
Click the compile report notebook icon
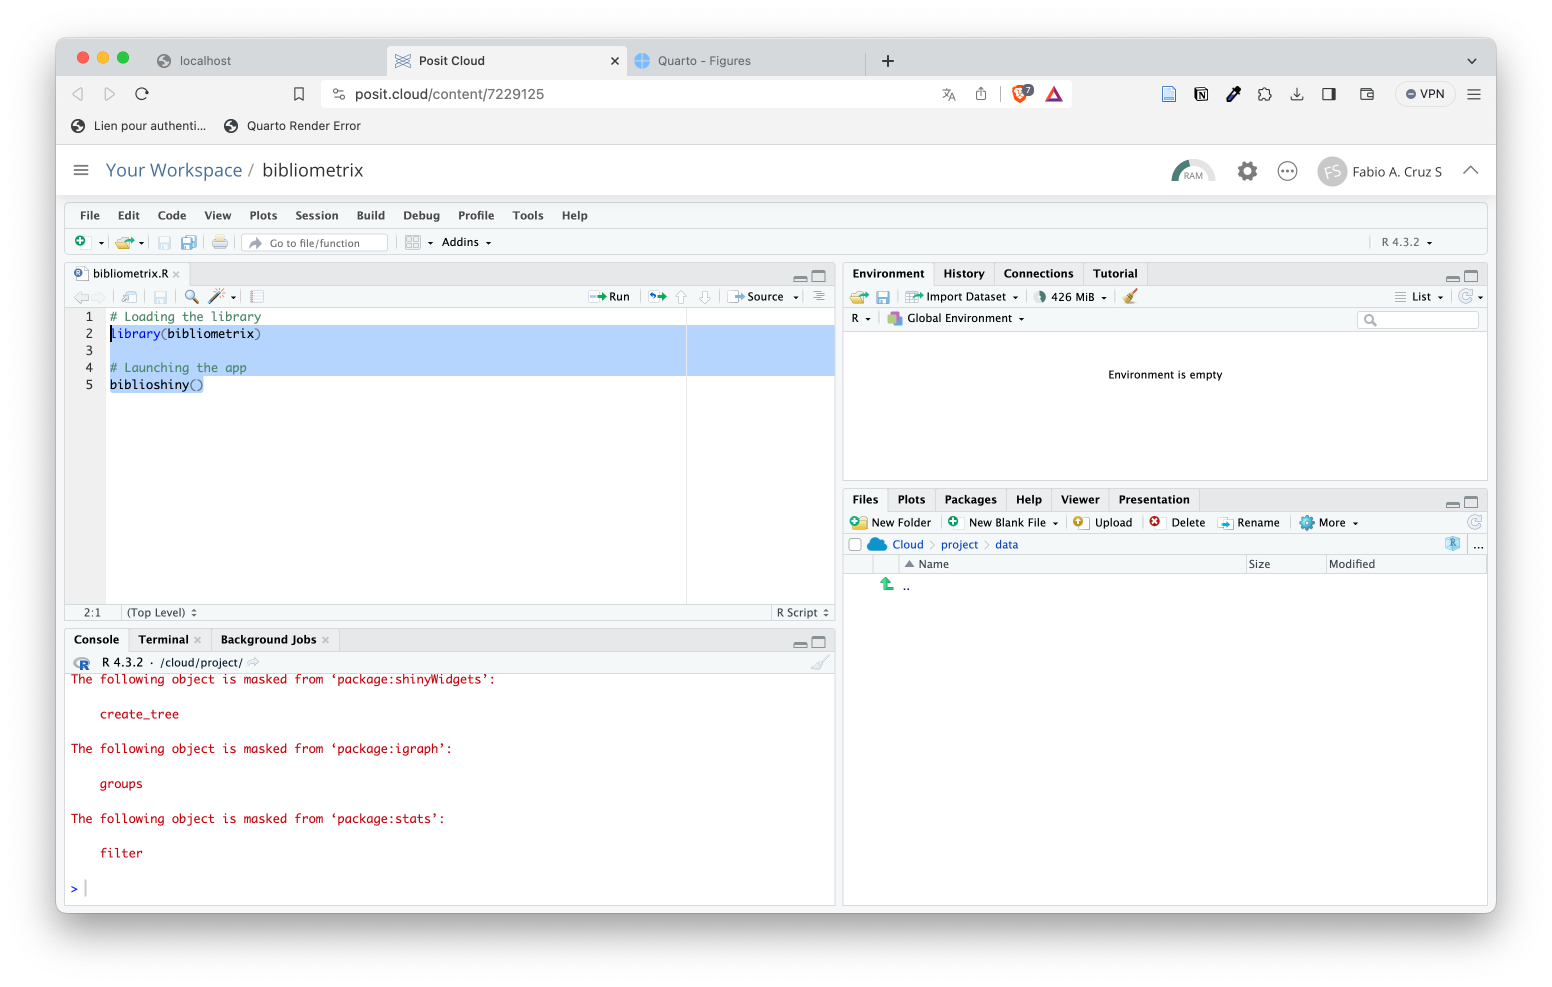pos(257,297)
